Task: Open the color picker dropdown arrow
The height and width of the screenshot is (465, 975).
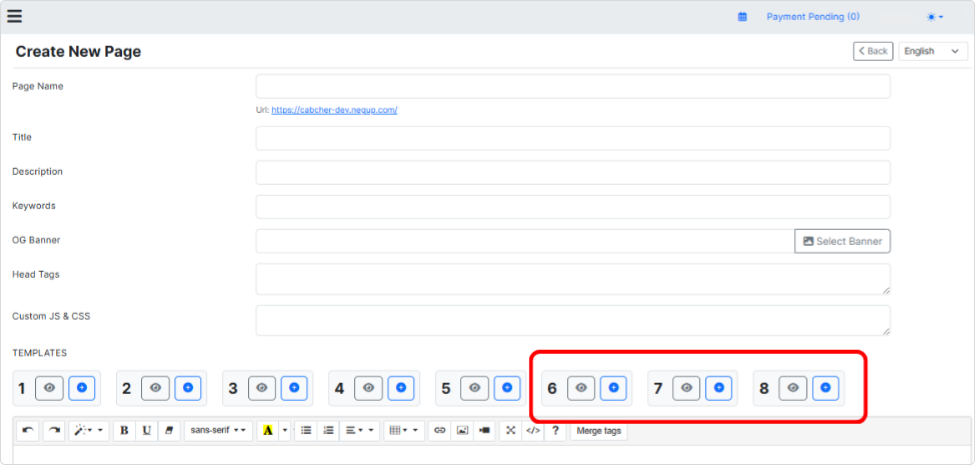Action: [285, 430]
